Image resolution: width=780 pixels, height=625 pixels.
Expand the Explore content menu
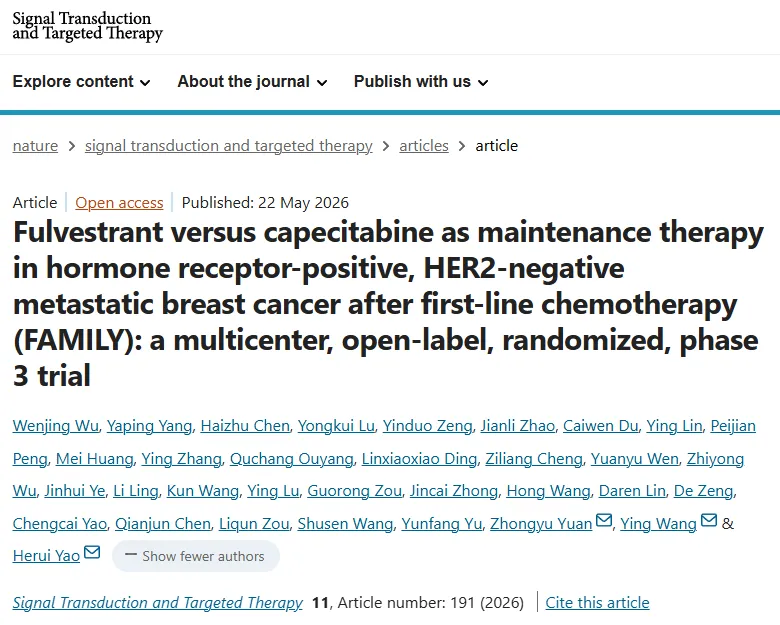pos(81,82)
